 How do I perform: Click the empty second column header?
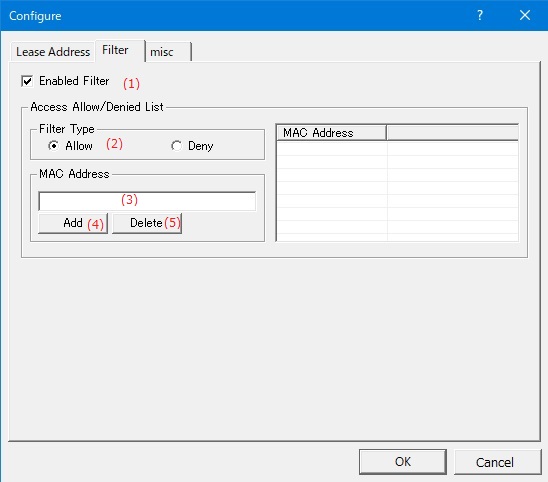click(x=452, y=132)
